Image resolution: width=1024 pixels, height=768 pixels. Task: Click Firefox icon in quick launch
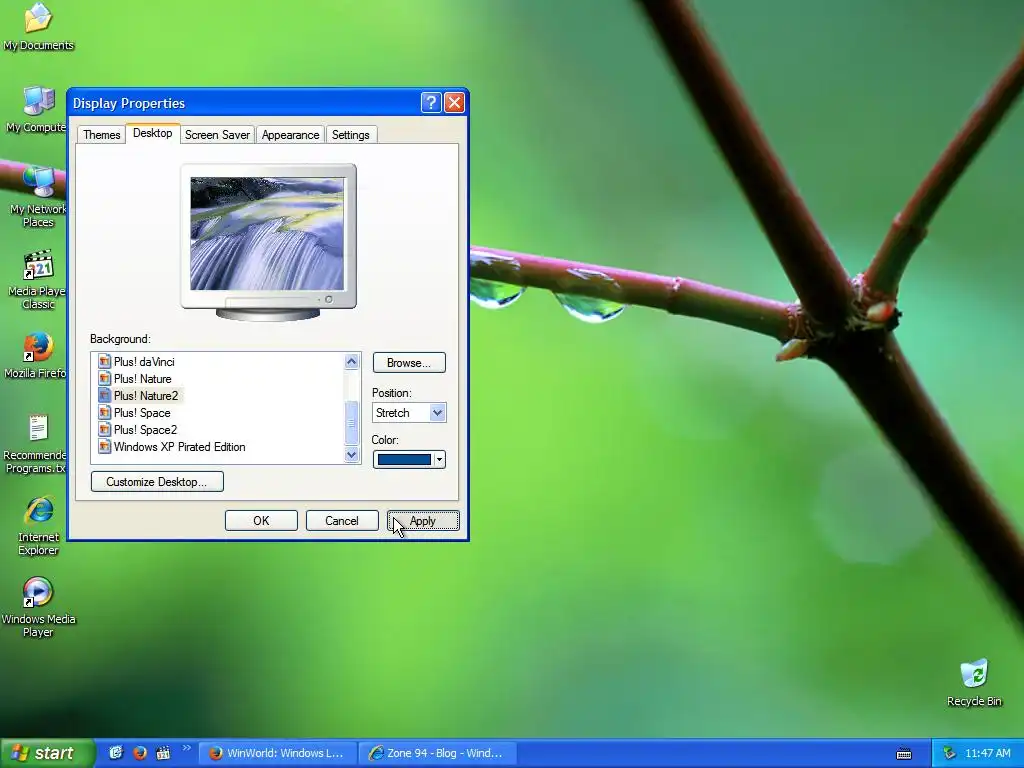click(x=139, y=753)
